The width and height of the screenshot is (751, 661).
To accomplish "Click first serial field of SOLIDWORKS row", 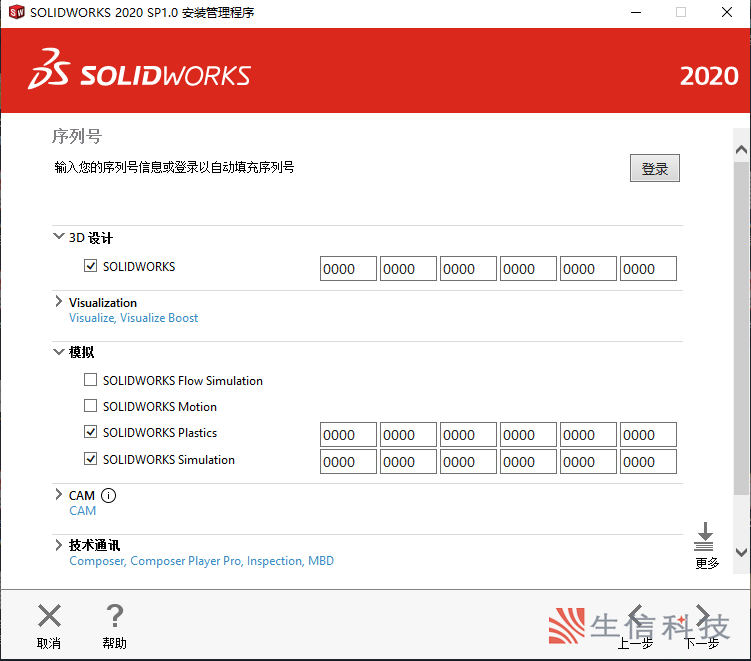I will 348,269.
